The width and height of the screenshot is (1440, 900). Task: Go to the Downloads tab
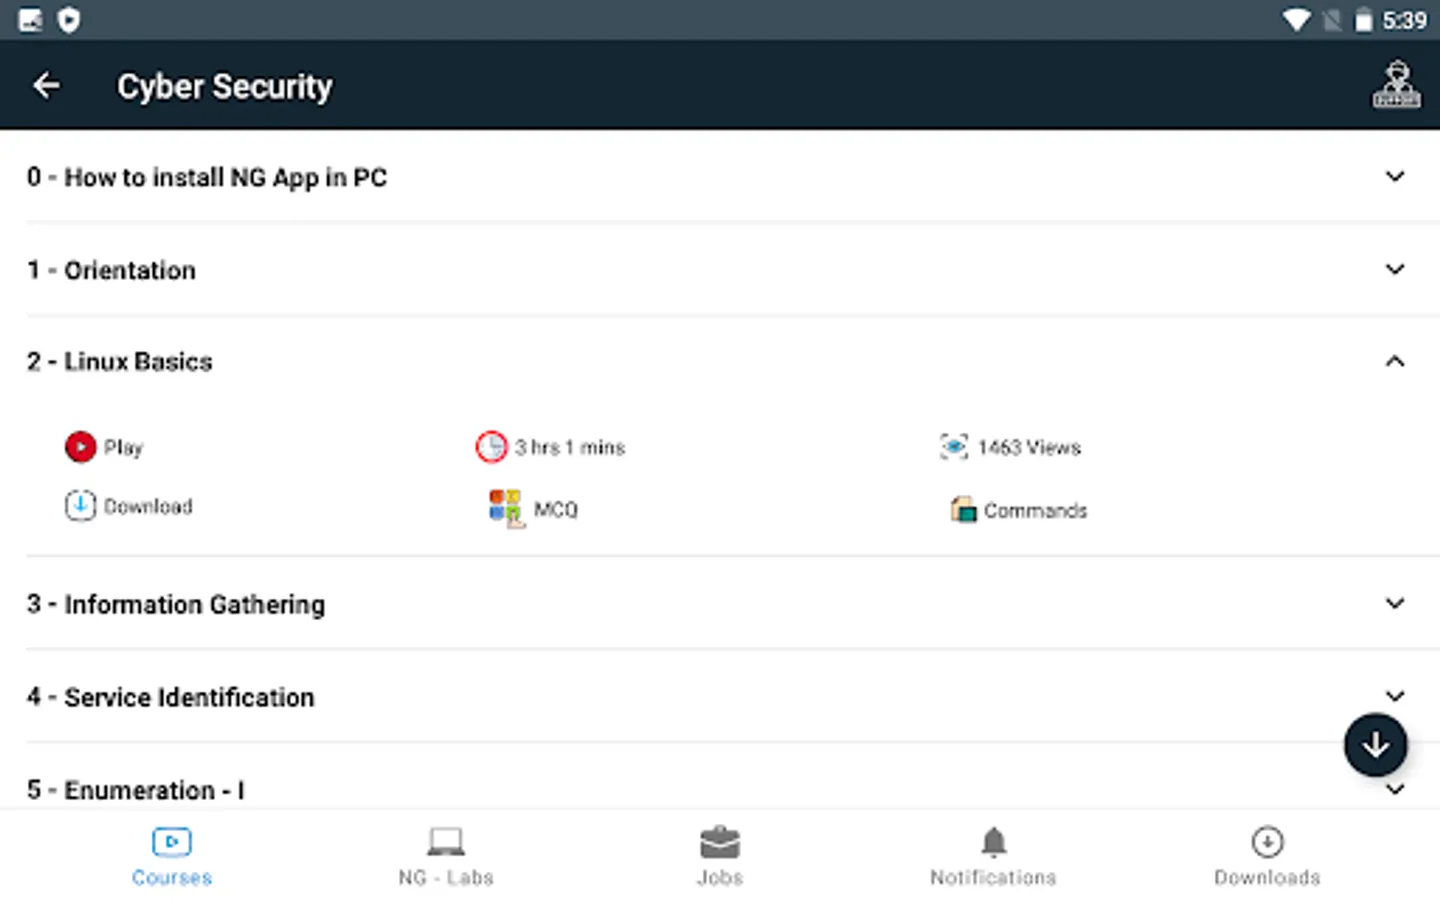click(1267, 857)
